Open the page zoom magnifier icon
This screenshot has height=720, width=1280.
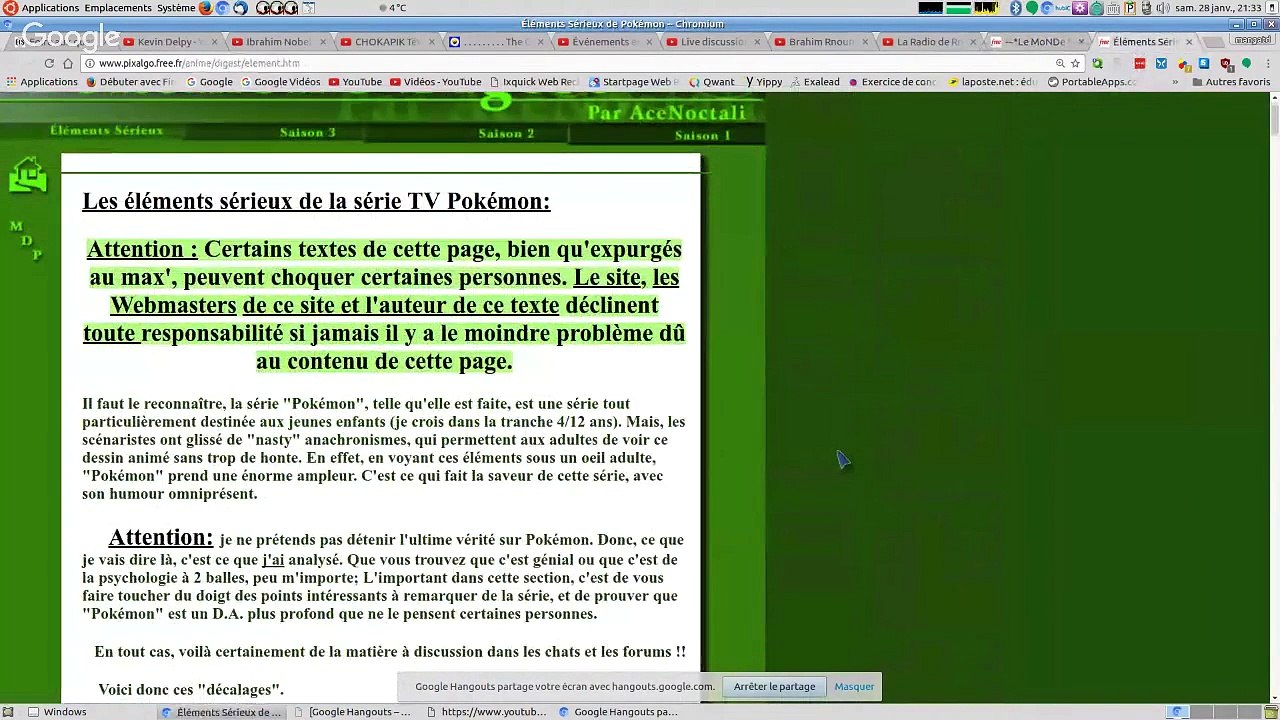coord(1060,63)
